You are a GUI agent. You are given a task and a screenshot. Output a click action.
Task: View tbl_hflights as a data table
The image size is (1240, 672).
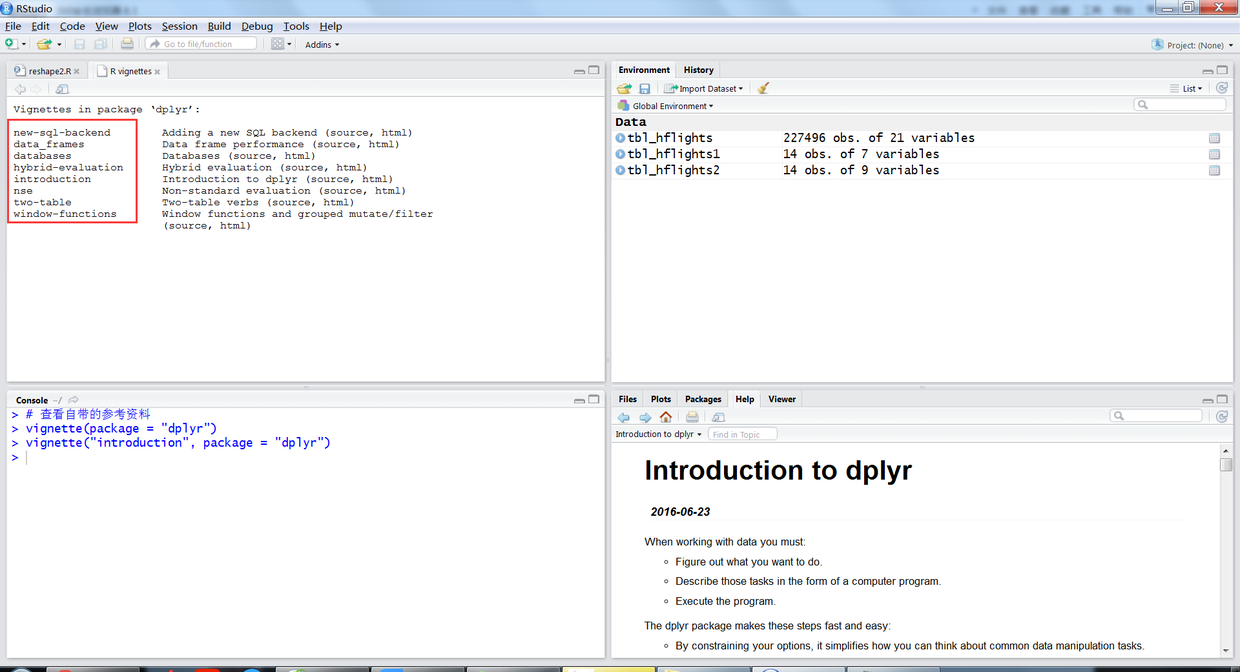1214,138
